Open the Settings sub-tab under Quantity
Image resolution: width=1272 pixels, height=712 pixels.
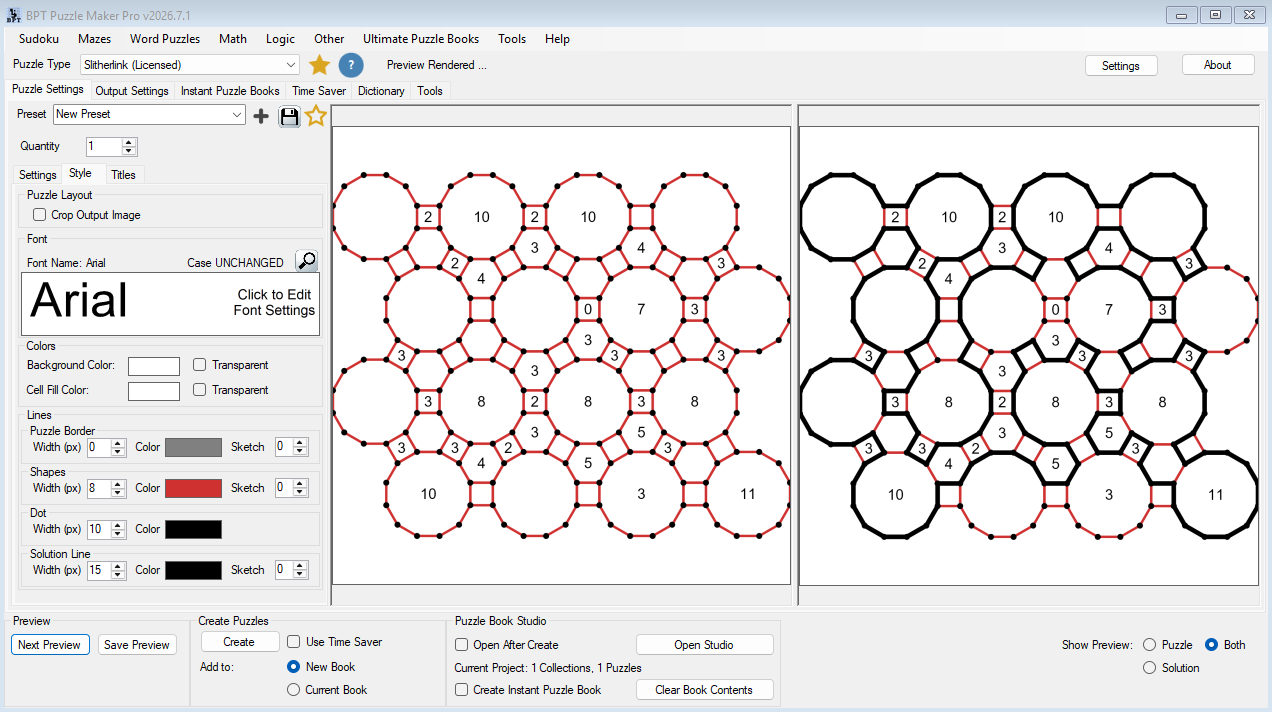[38, 175]
